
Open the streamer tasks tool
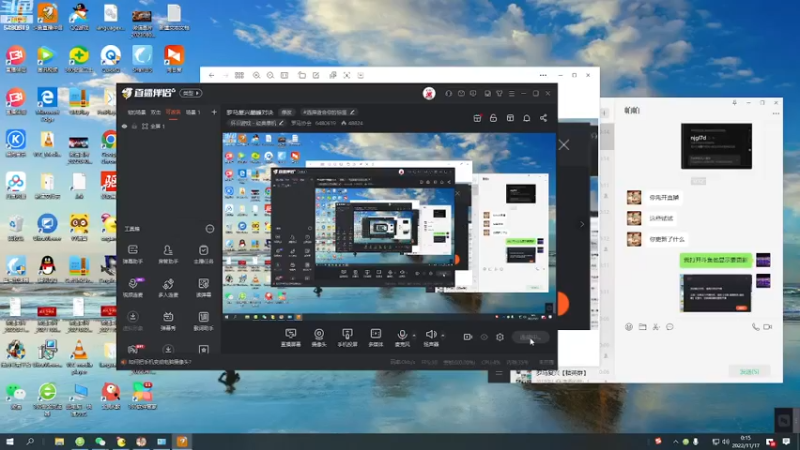point(204,254)
